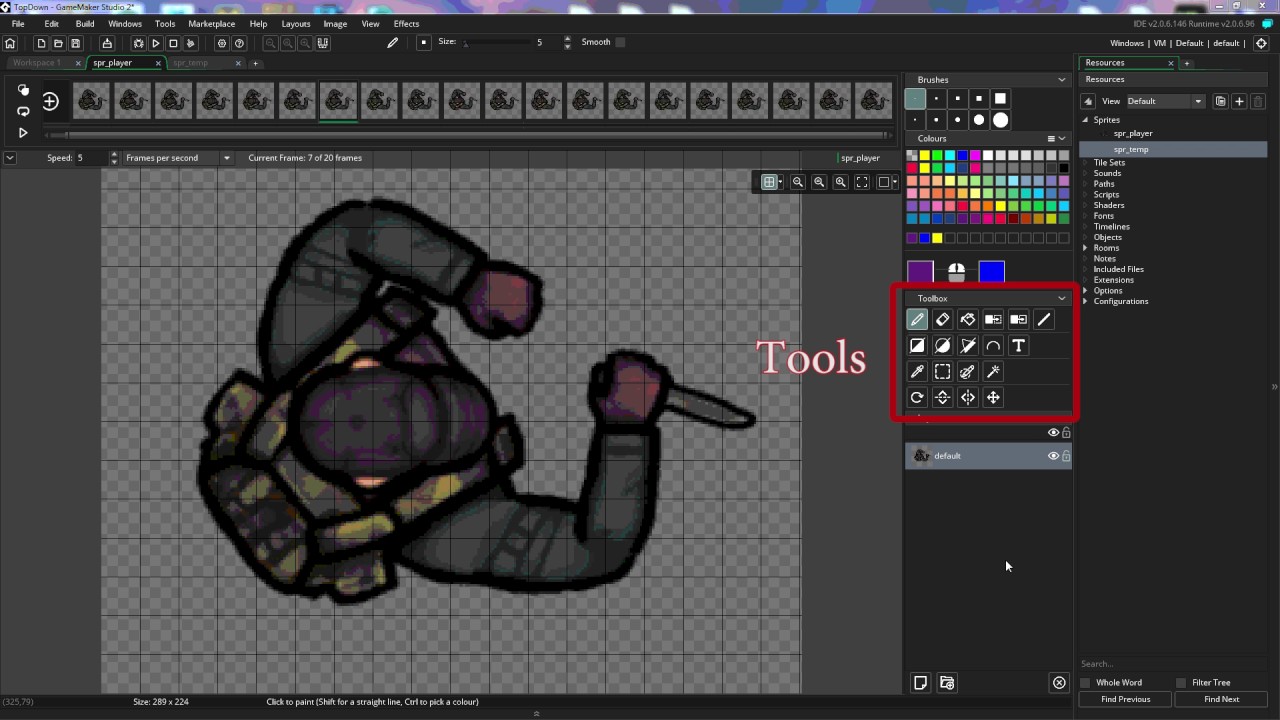This screenshot has width=1280, height=720.
Task: Add a new frame with the plus icon
Action: pos(50,101)
